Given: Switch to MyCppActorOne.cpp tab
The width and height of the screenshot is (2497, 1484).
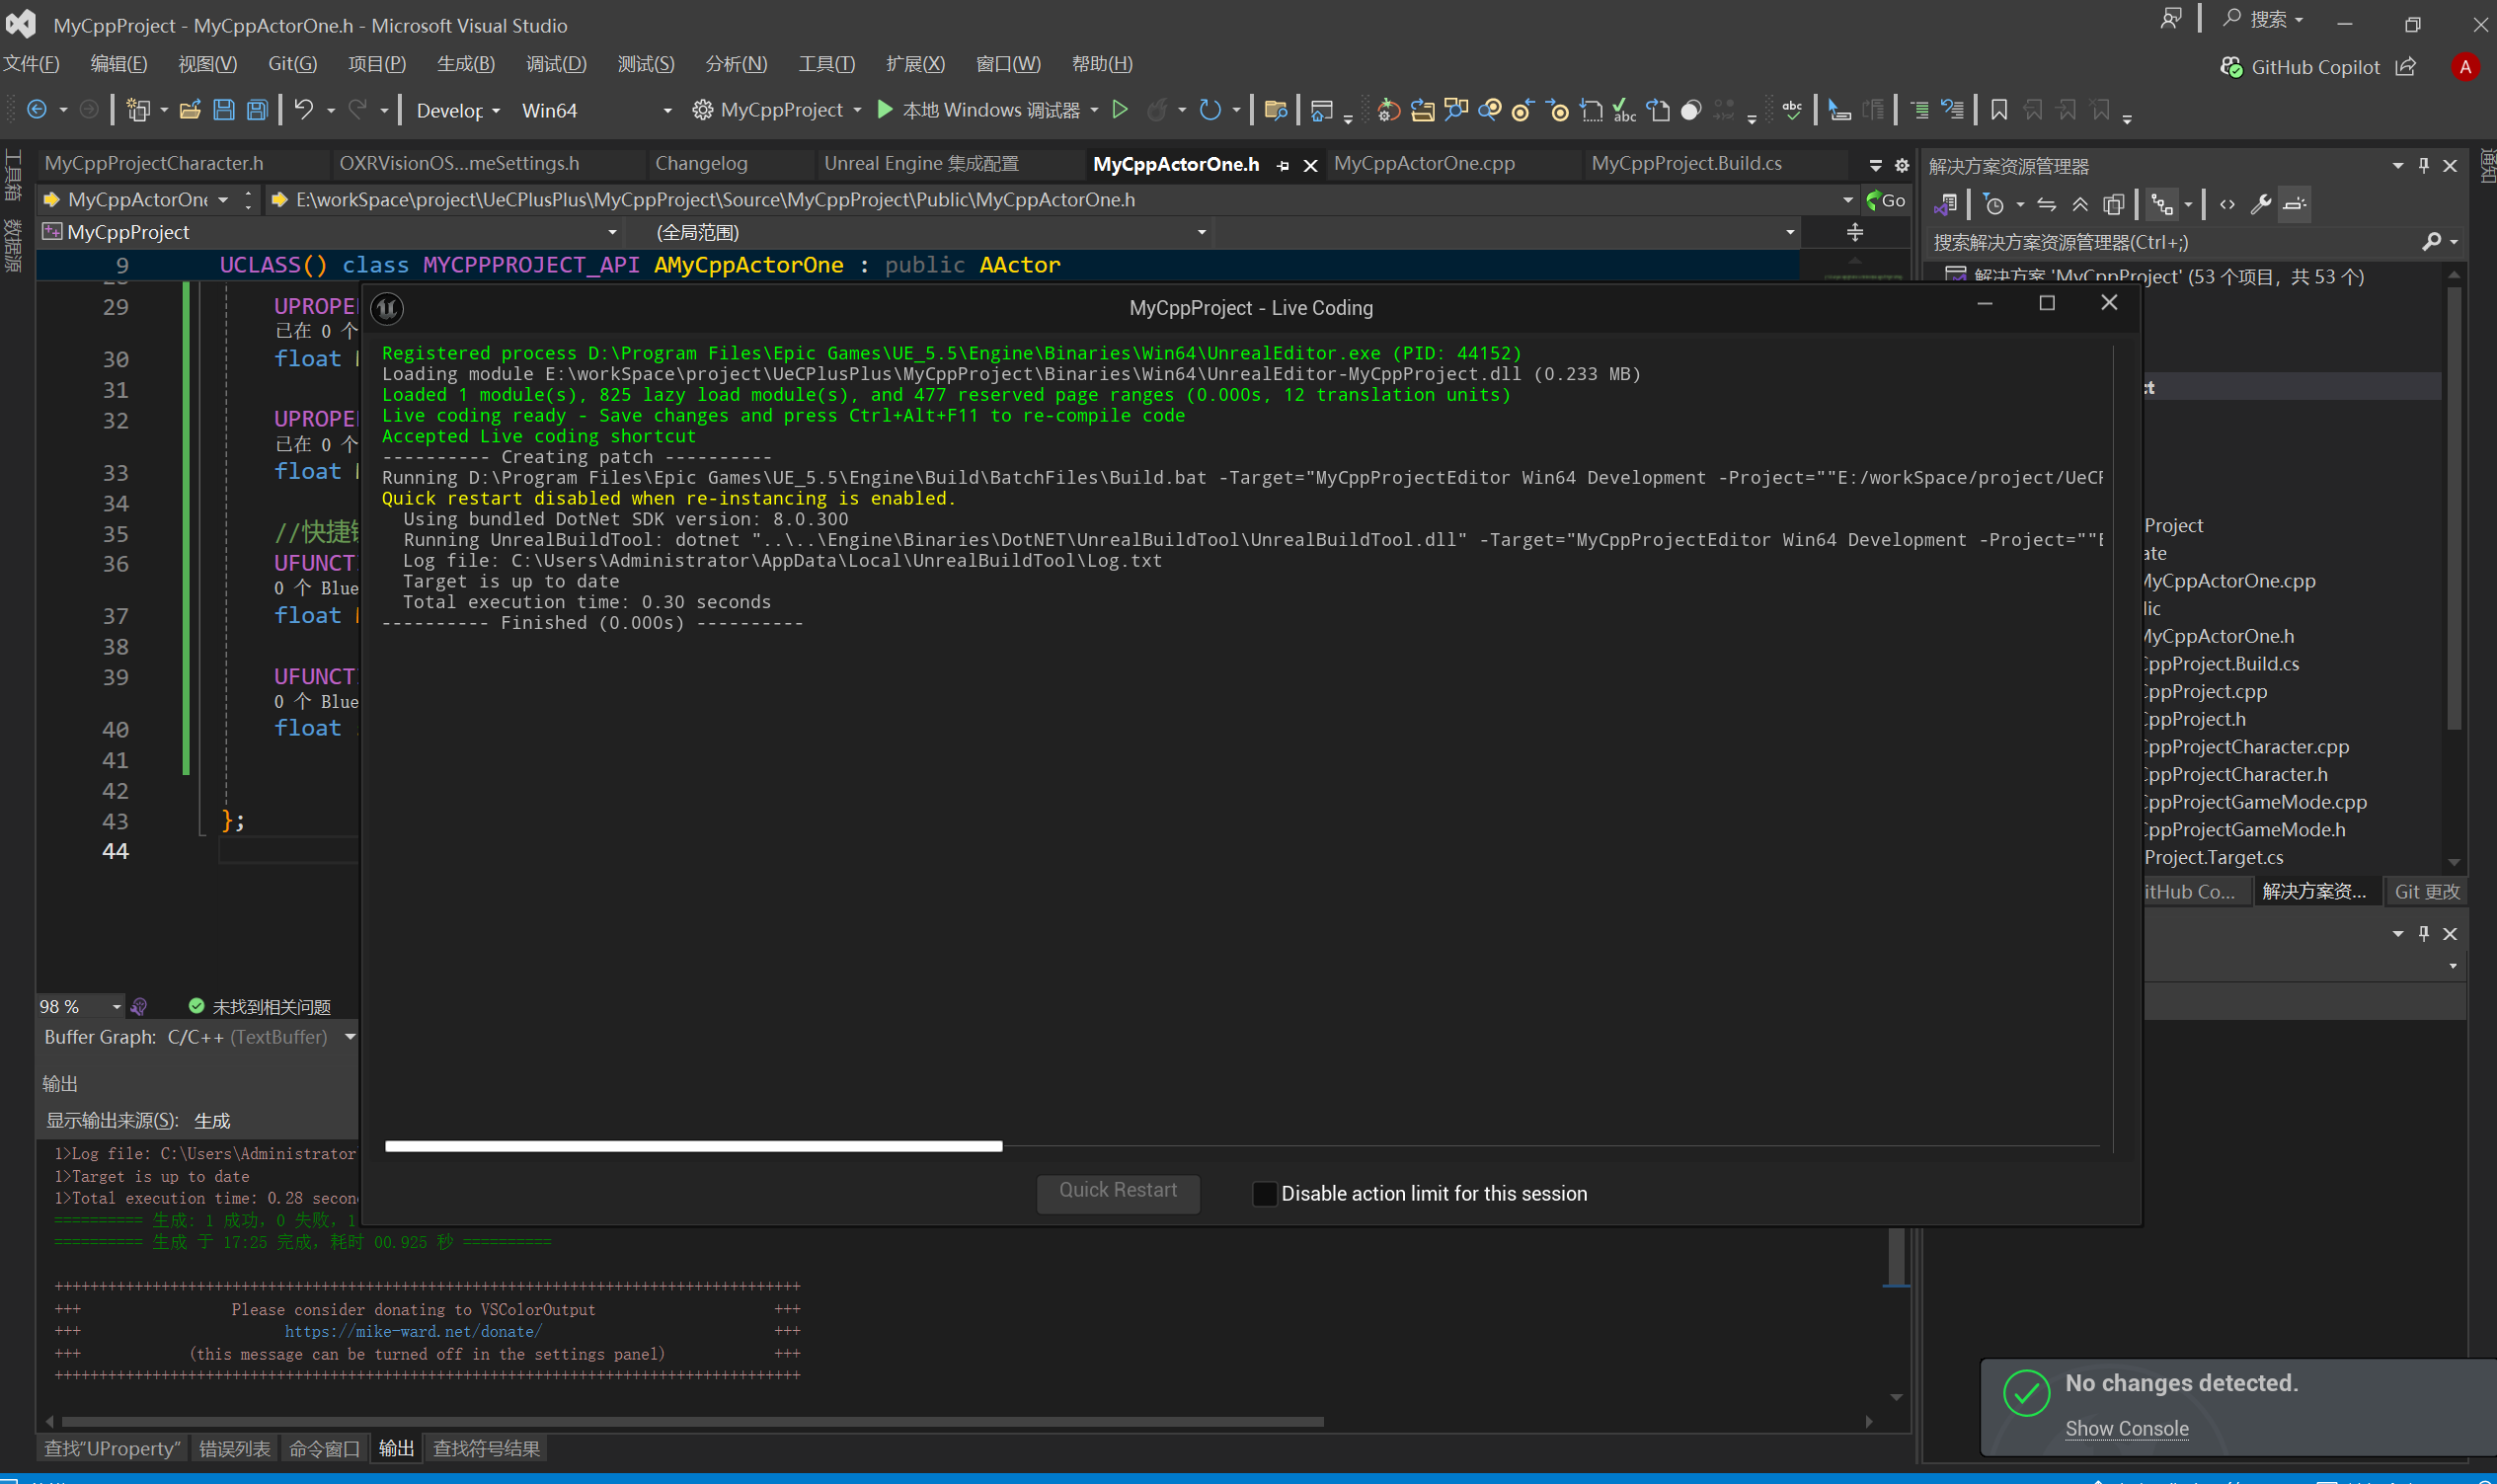Looking at the screenshot, I should click(x=1423, y=164).
